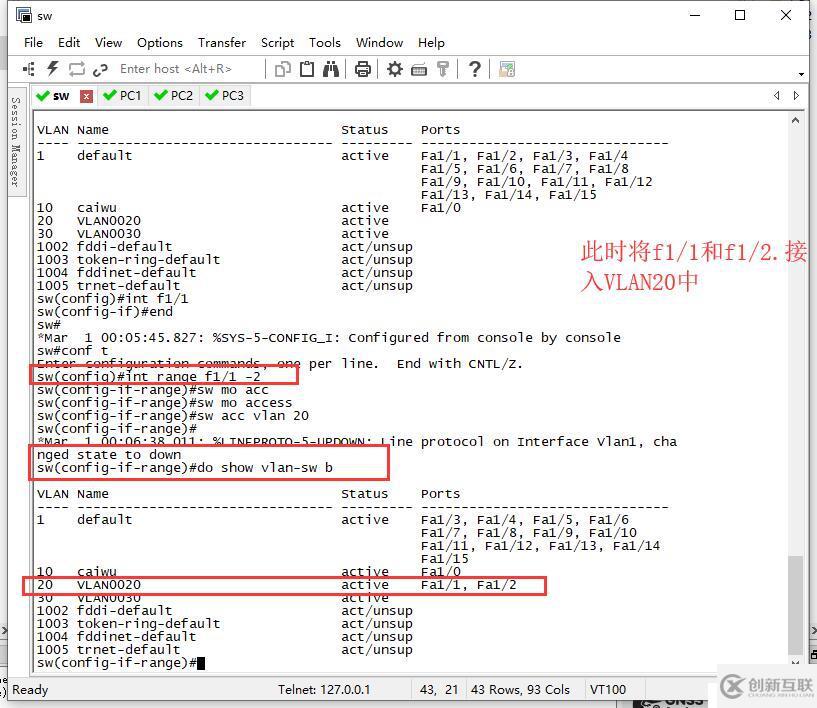Open the Help menu
Image resolution: width=817 pixels, height=708 pixels.
(431, 43)
